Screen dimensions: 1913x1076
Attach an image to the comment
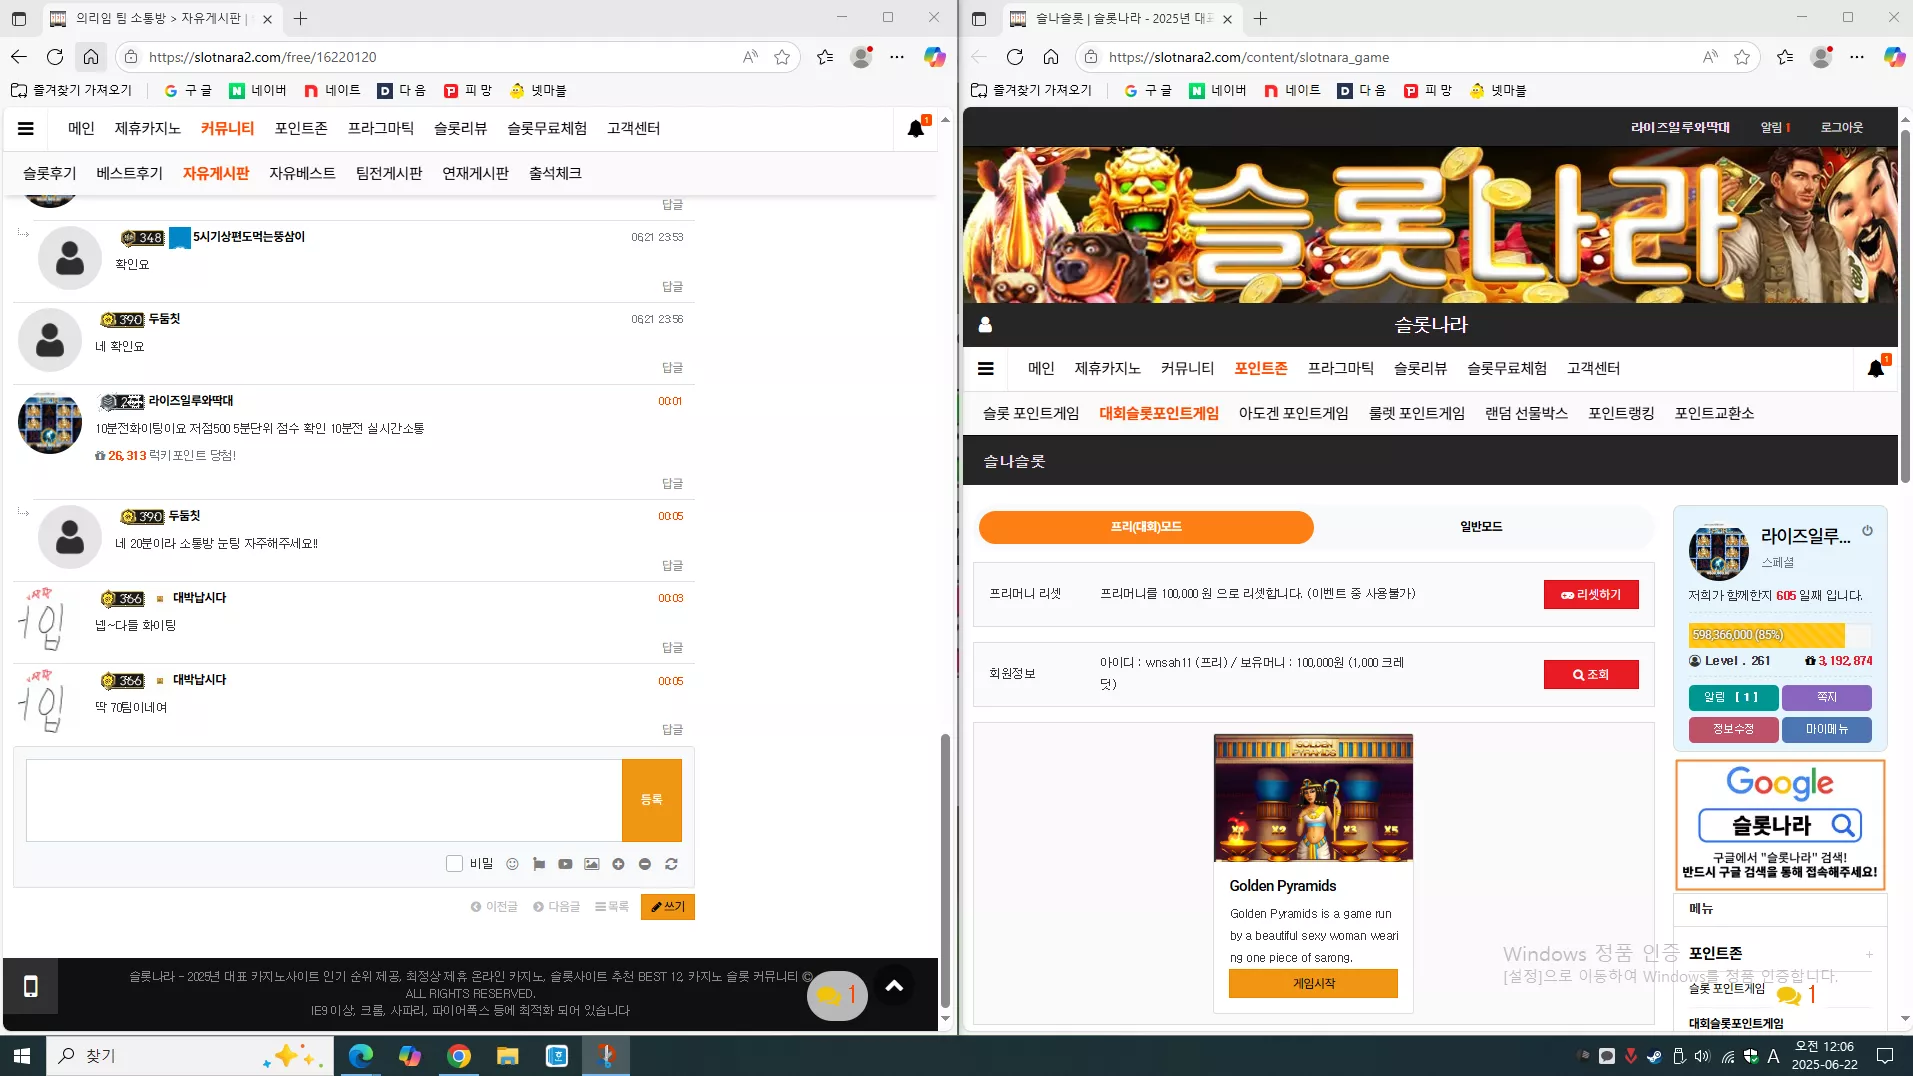(592, 864)
